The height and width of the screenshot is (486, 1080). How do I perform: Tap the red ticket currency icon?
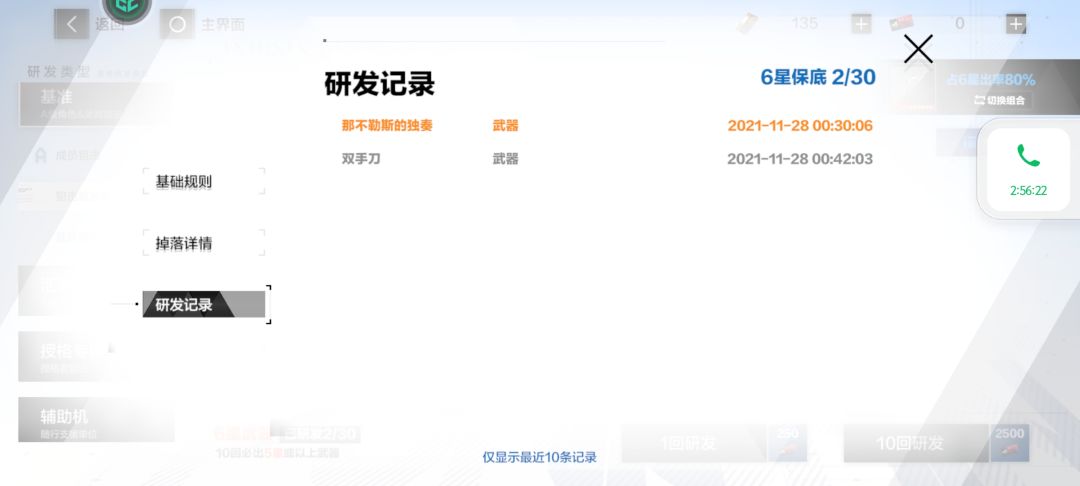901,23
